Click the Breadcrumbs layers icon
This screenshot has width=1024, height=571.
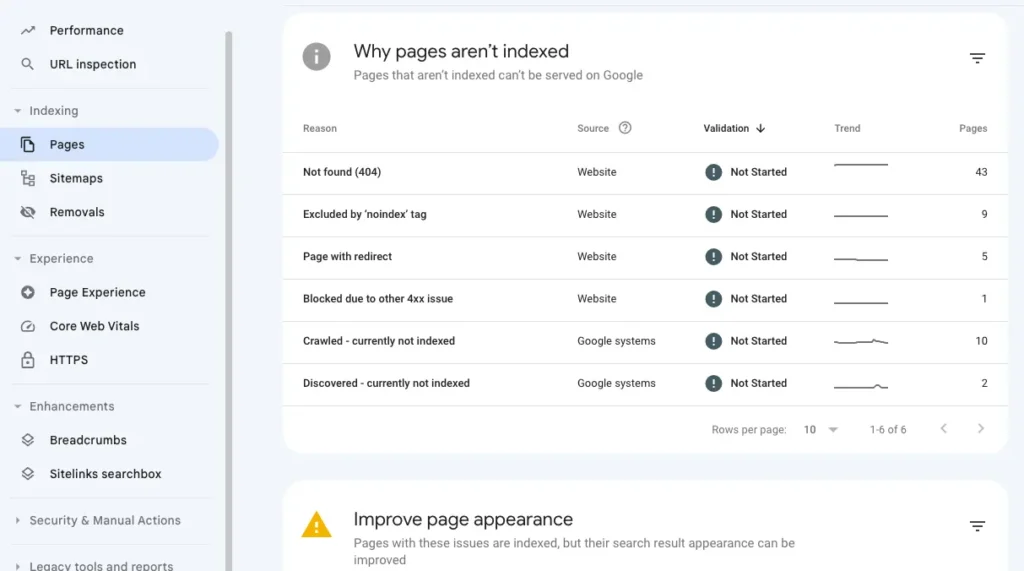tap(27, 440)
